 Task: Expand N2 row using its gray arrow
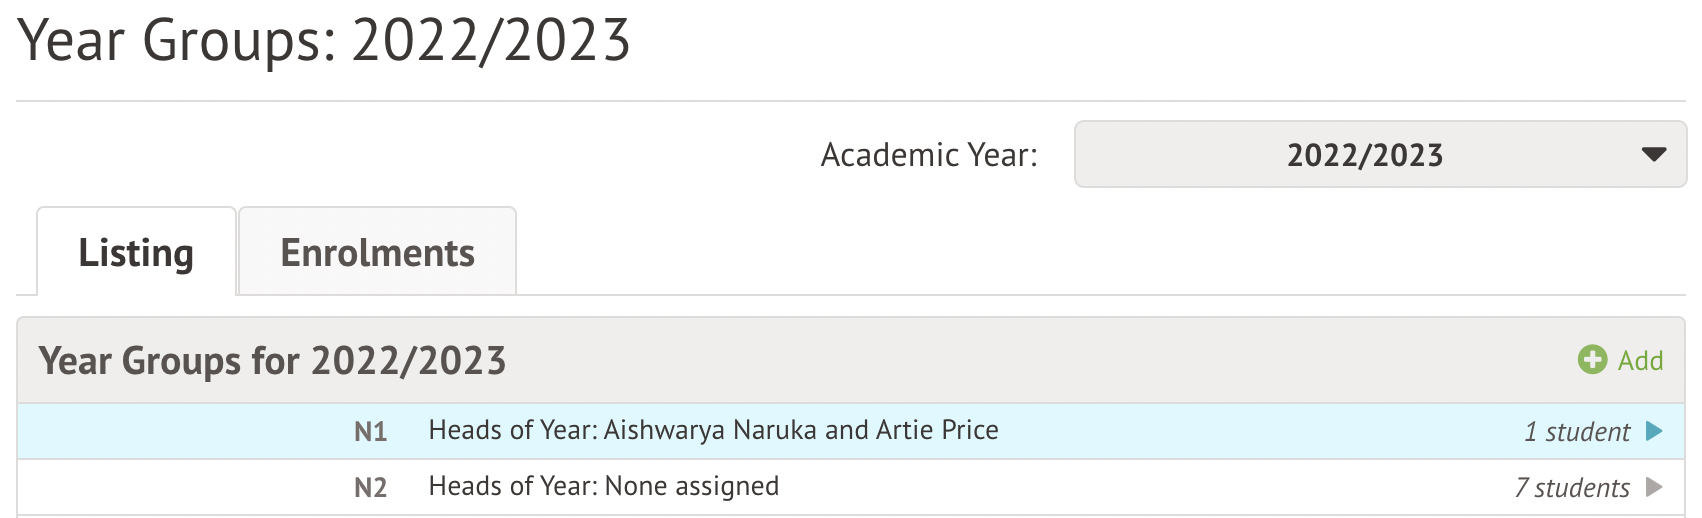1654,487
